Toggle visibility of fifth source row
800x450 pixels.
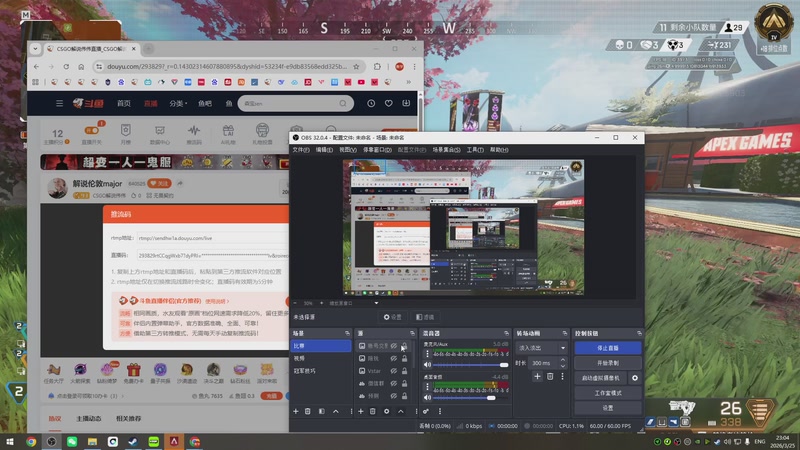(393, 396)
